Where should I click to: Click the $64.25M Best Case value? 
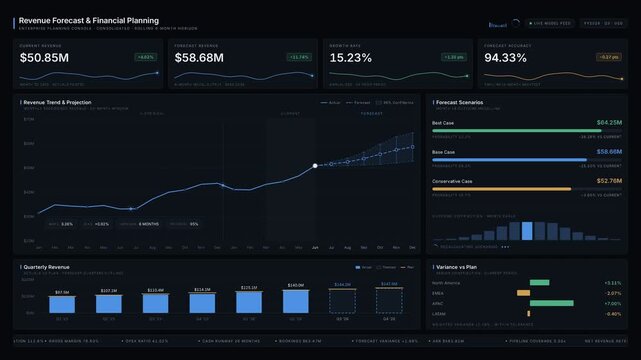tap(609, 123)
